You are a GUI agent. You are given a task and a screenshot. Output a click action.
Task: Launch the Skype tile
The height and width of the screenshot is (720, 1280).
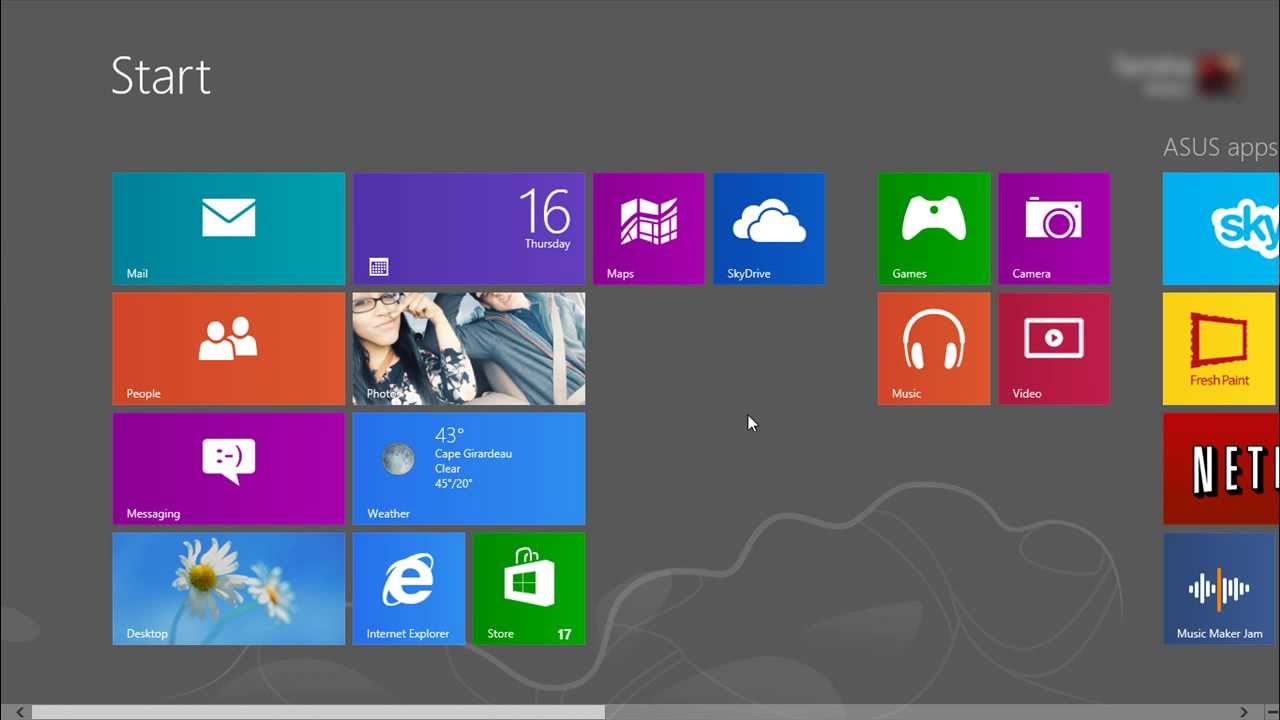1221,229
